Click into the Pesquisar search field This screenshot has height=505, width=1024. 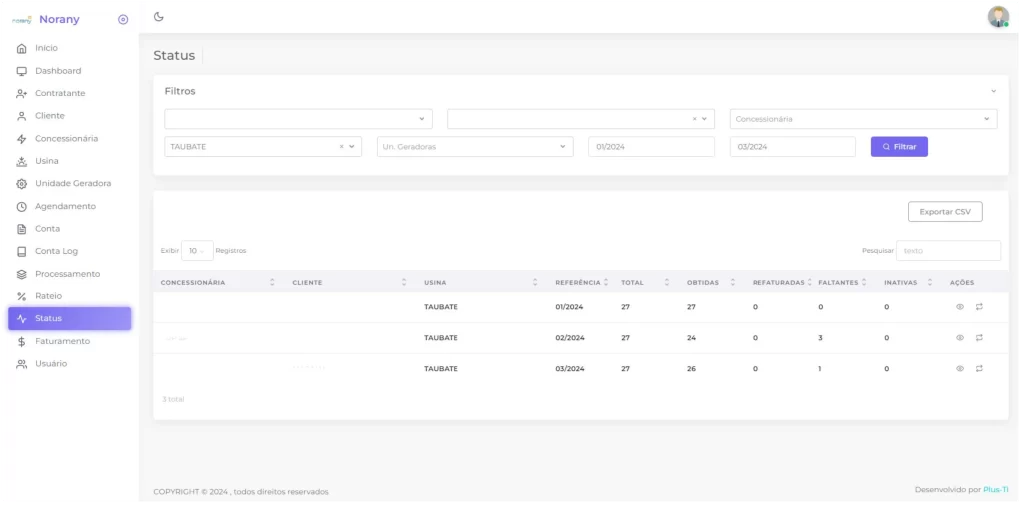point(947,251)
